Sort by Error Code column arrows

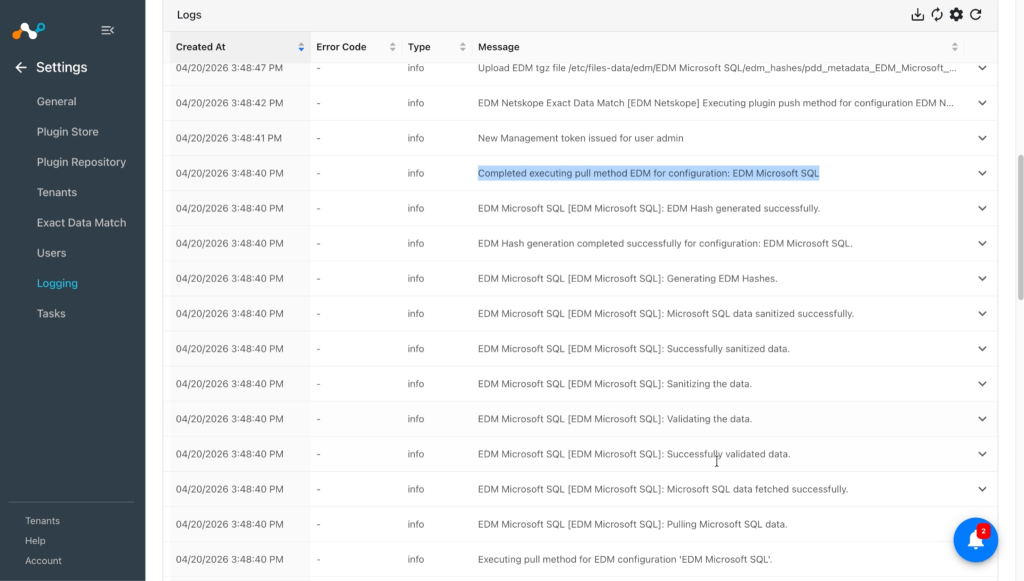[392, 47]
